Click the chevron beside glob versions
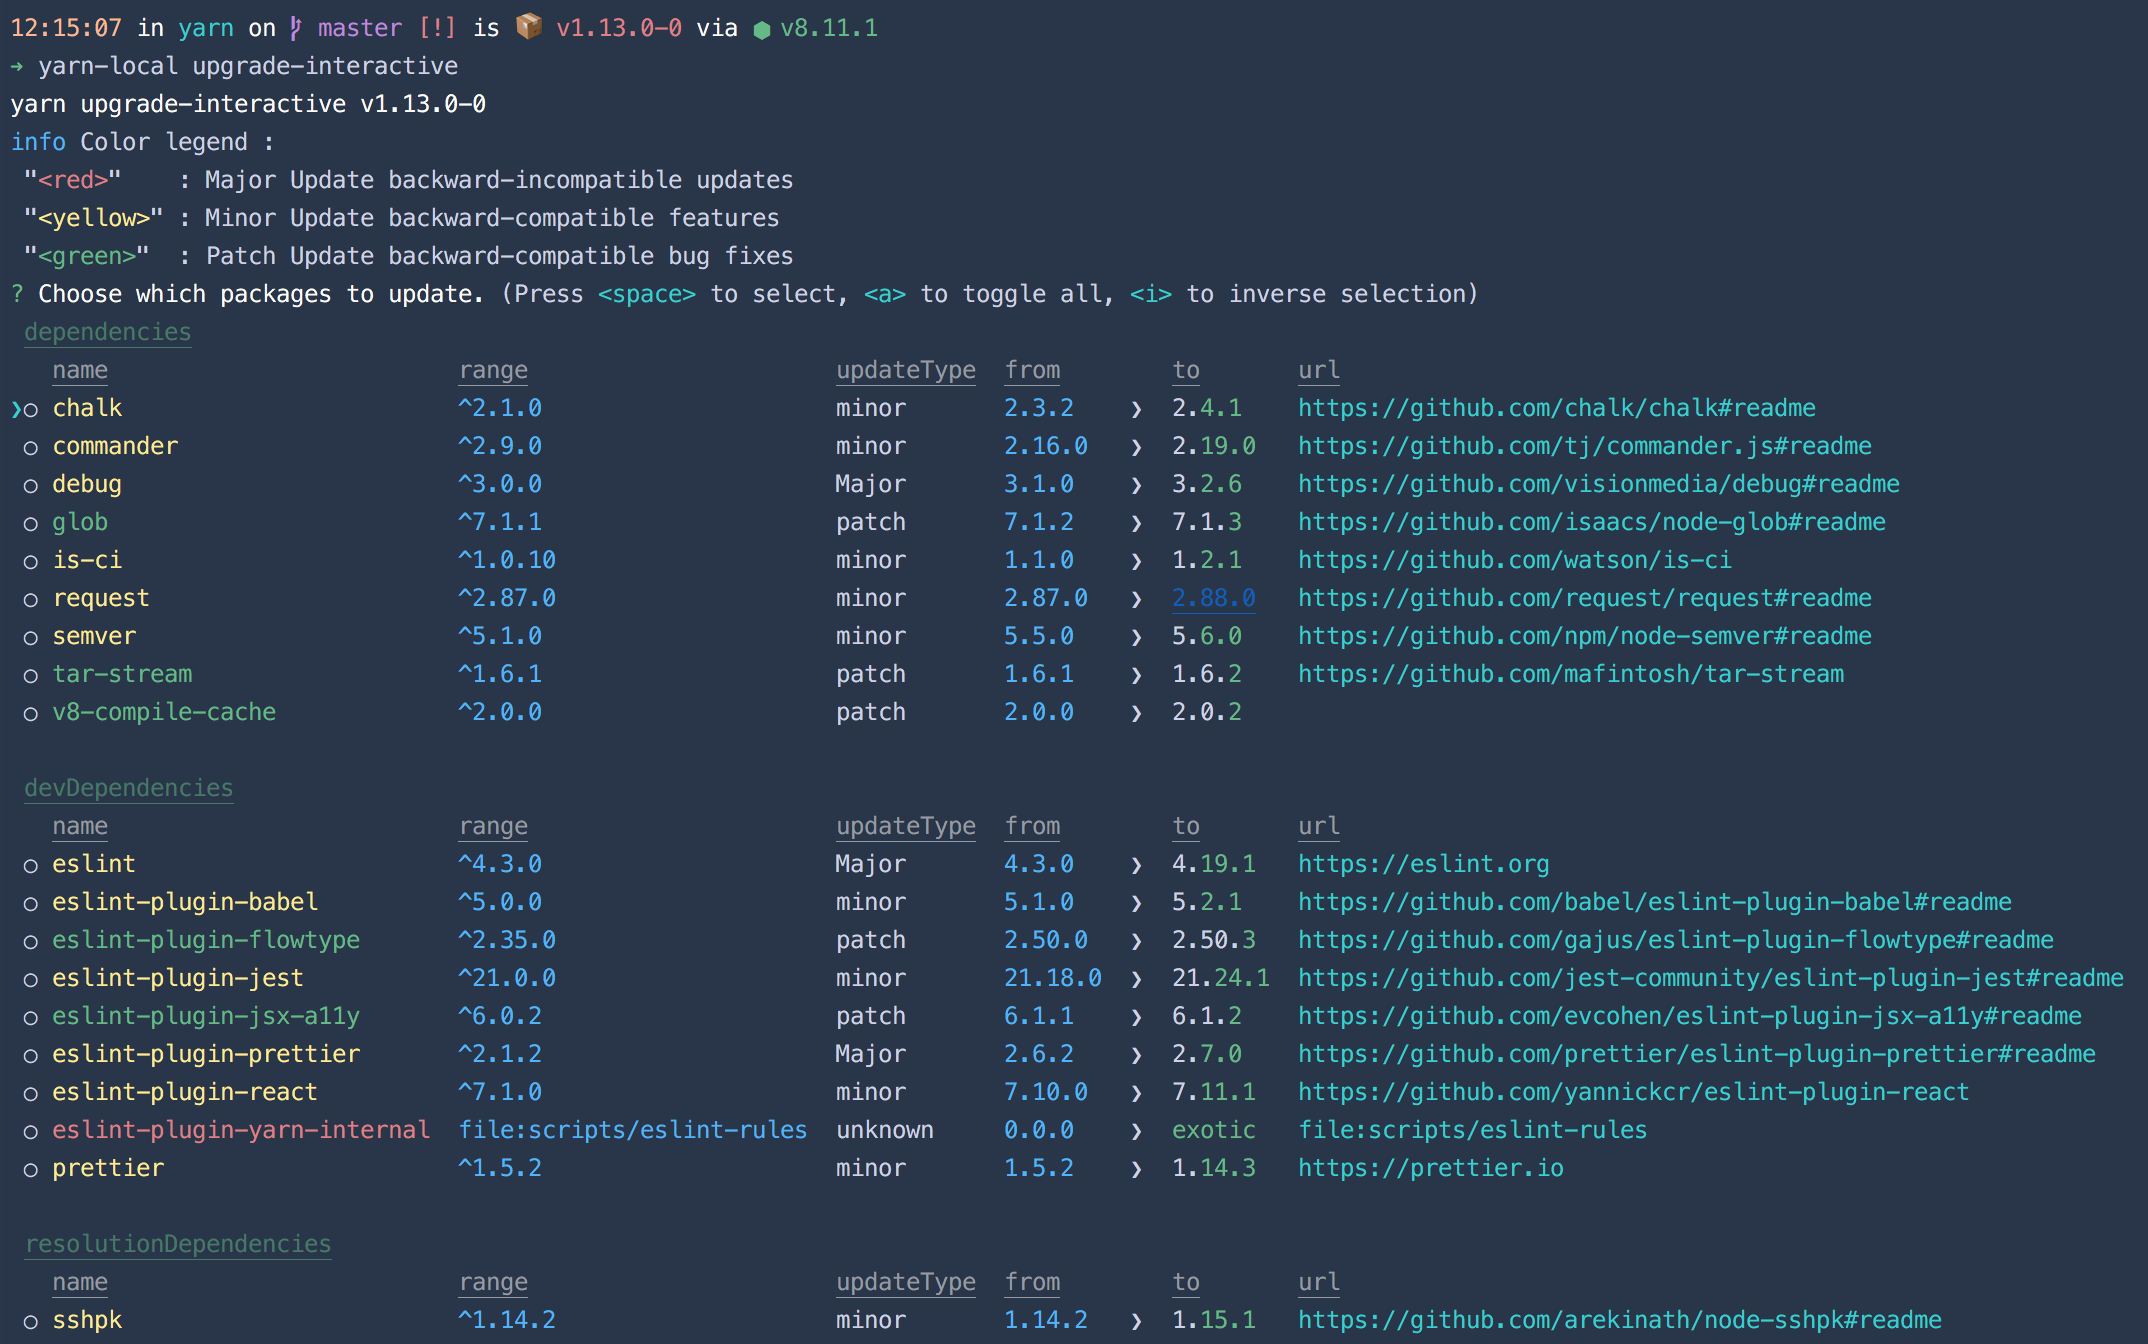Screen dimensions: 2148x1344 click(x=1135, y=522)
